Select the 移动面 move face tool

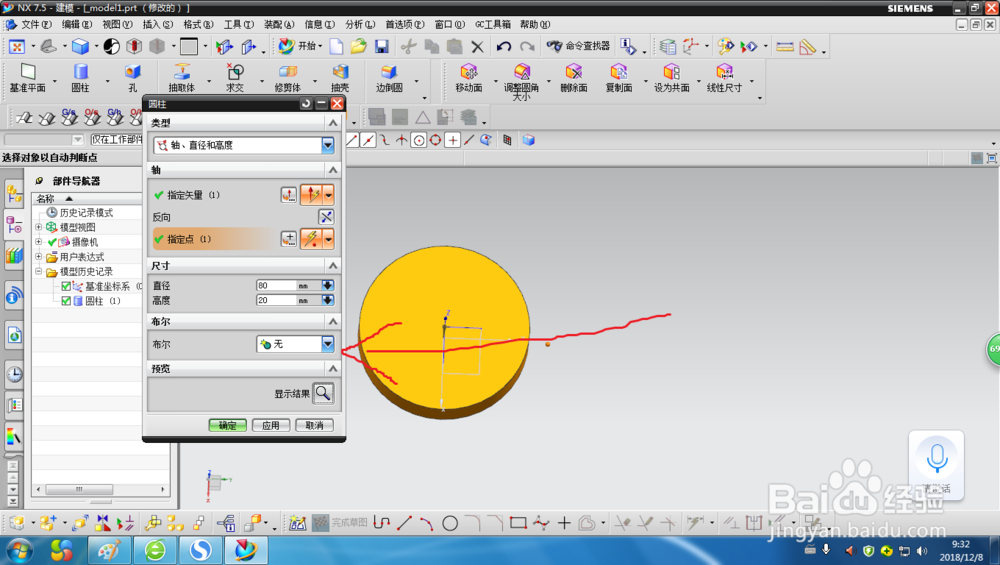click(x=469, y=78)
